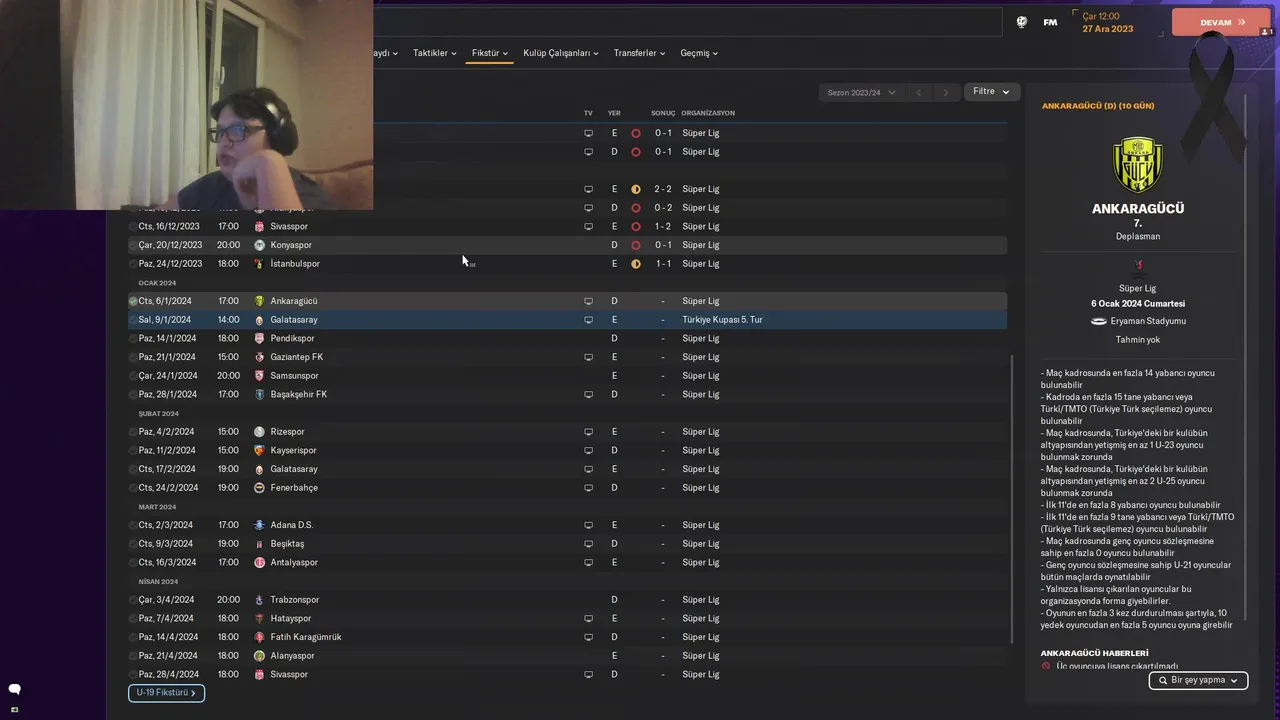Open the Bir şey yapma dropdown
The width and height of the screenshot is (1280, 720).
tap(1198, 680)
